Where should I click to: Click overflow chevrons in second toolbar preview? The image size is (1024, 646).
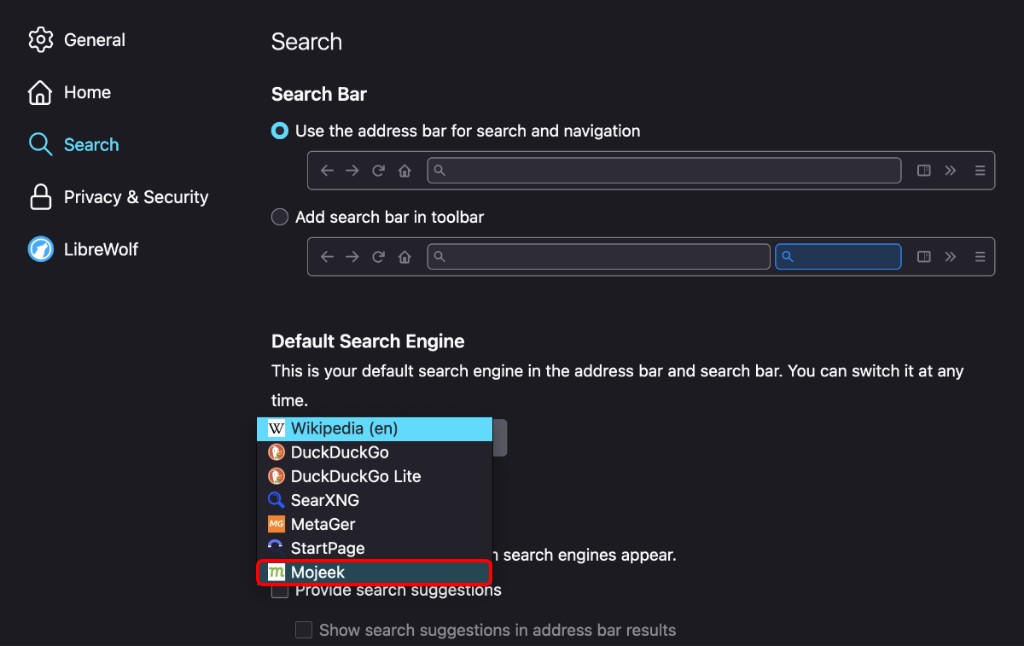[x=950, y=257]
